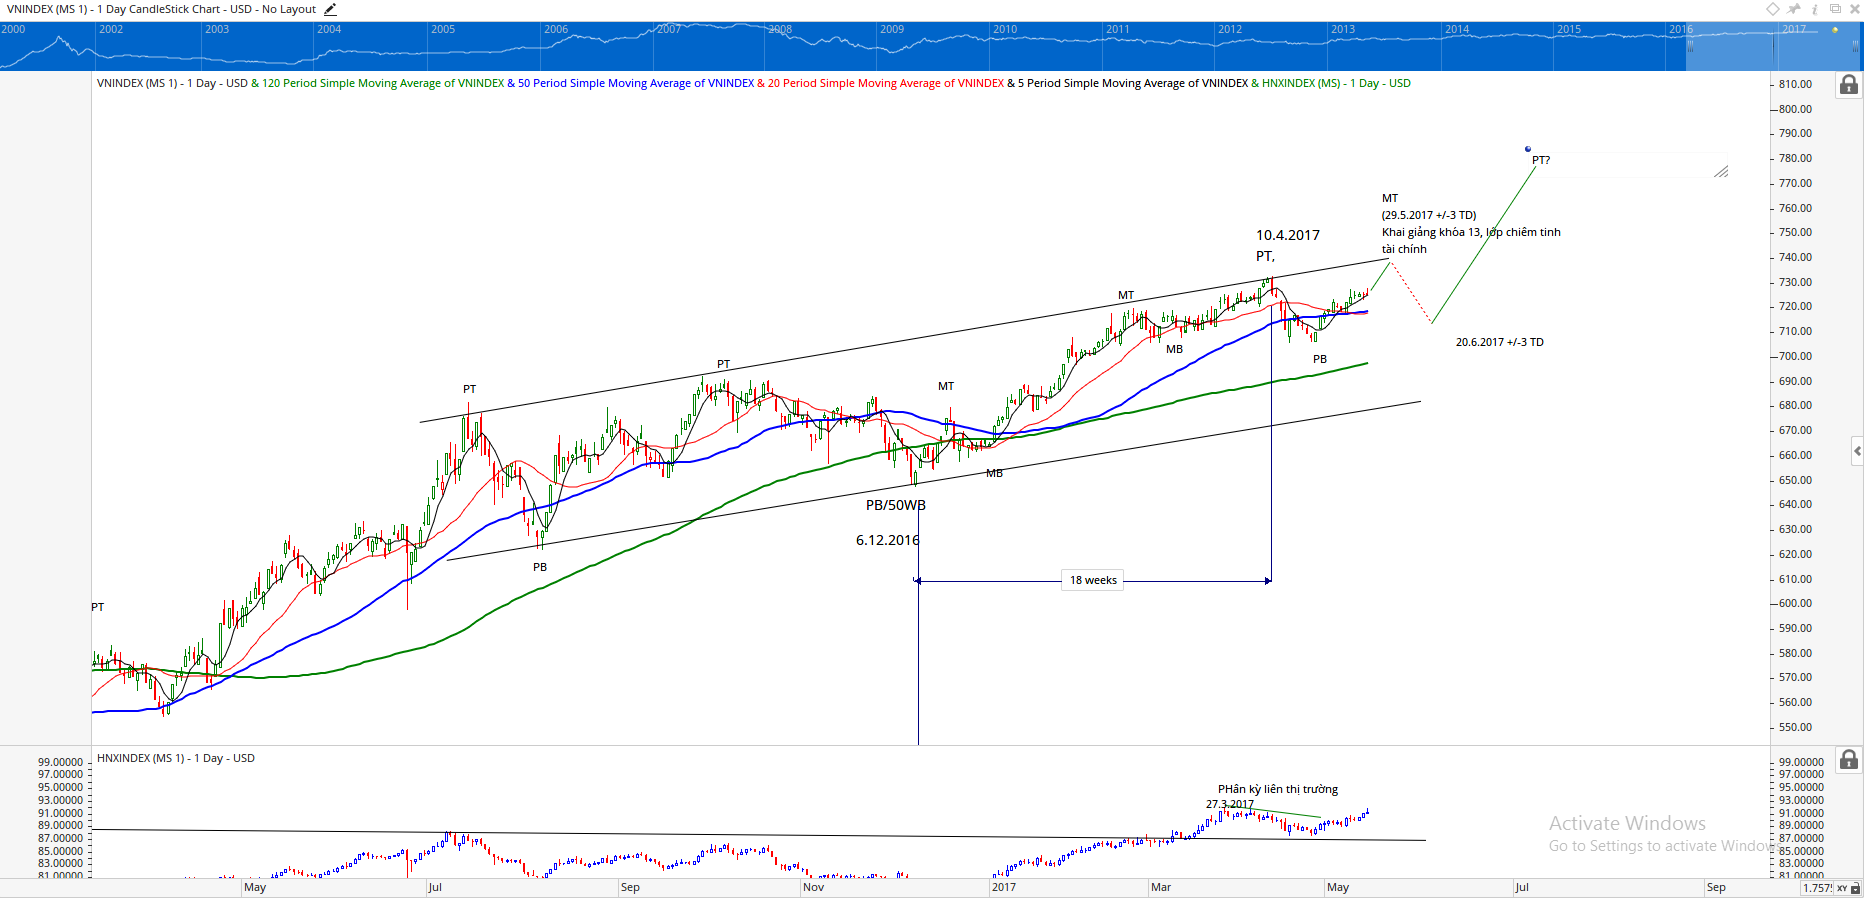Click the pencil edit icon beside chart title
Viewport: 1864px width, 900px height.
(x=330, y=9)
